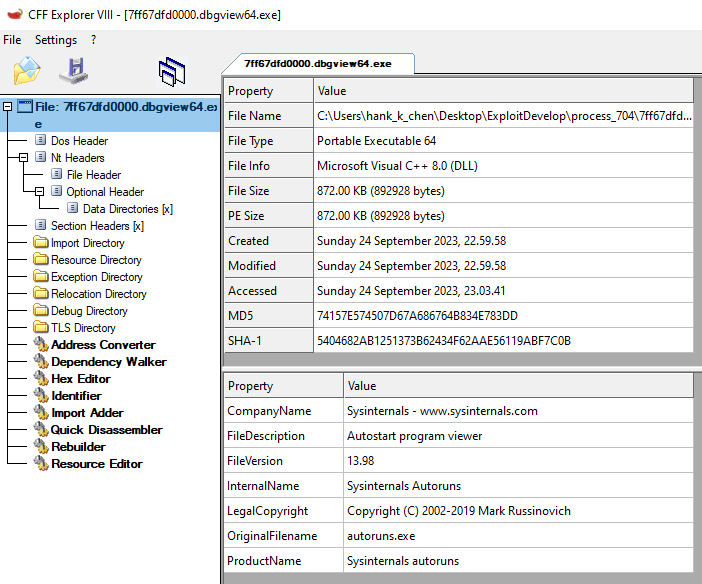Open Dos Header in tree
The image size is (702, 584).
(79, 141)
